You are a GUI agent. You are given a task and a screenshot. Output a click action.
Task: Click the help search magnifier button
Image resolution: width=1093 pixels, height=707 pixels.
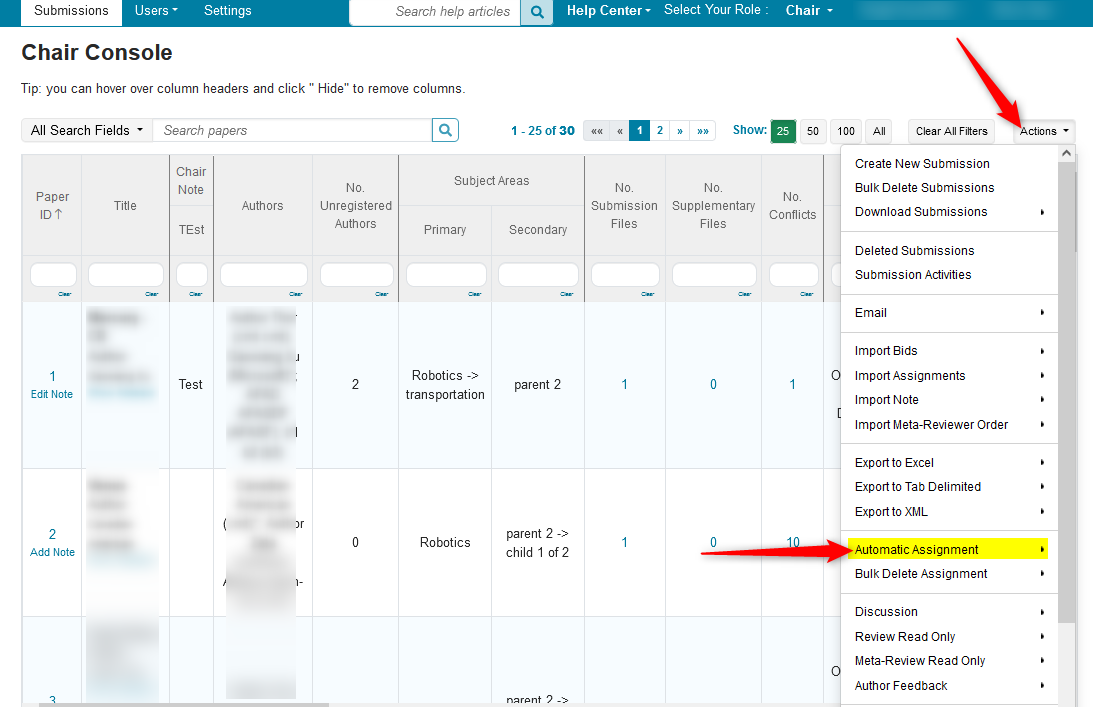pos(537,12)
